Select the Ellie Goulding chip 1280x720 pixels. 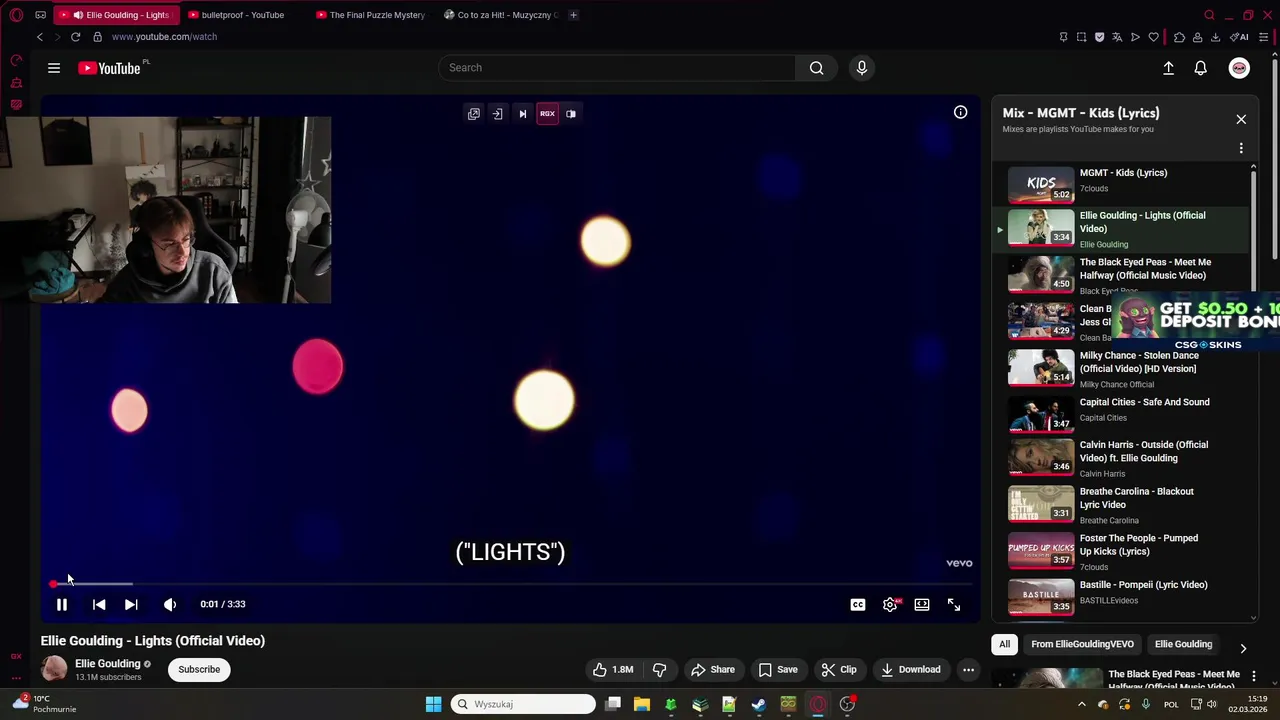(x=1183, y=644)
